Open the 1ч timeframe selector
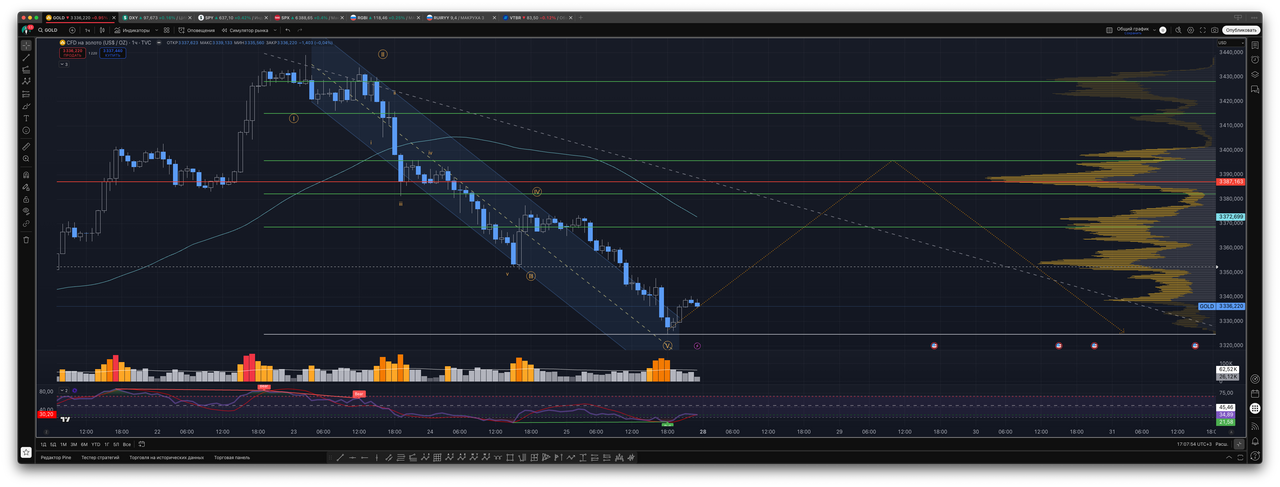1280x487 pixels. [87, 30]
